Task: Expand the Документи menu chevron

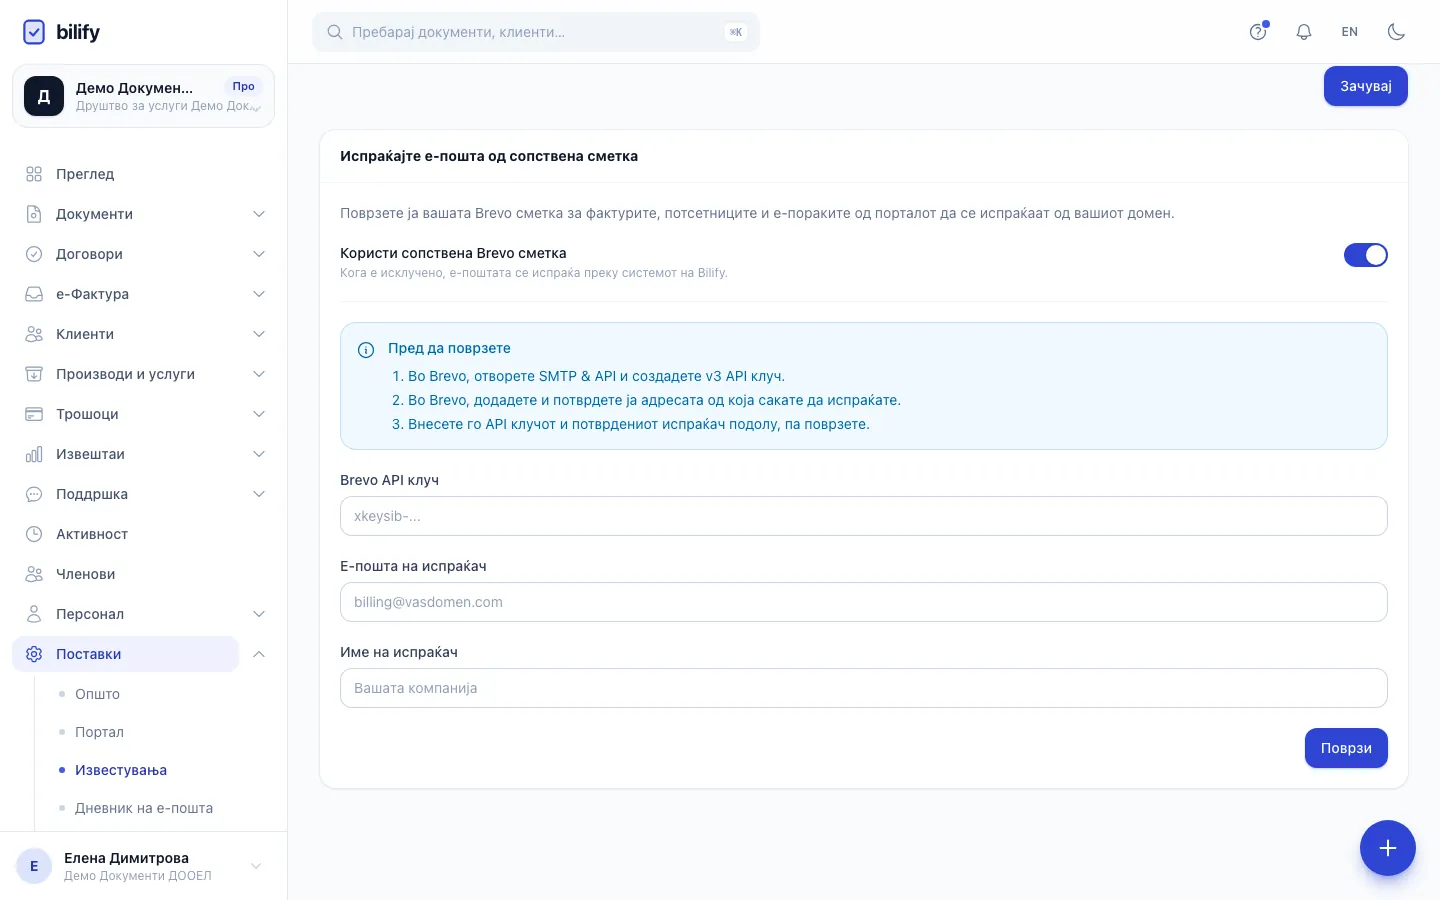Action: click(259, 214)
